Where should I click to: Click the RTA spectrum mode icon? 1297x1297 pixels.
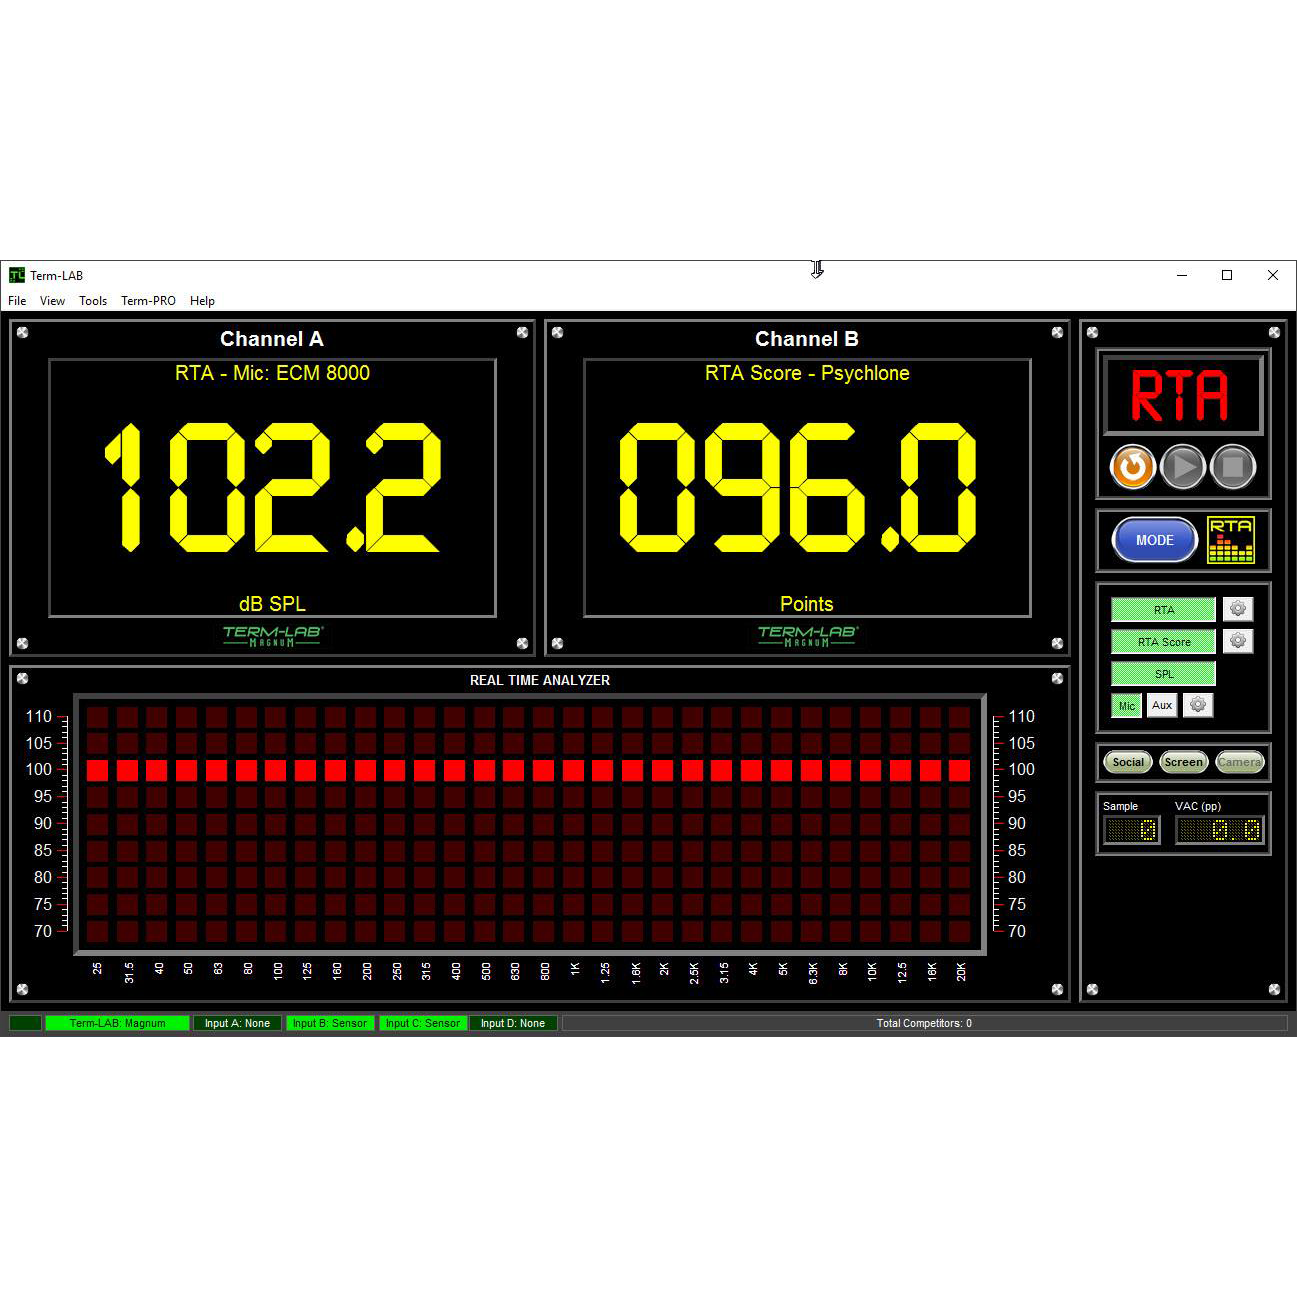[x=1230, y=540]
